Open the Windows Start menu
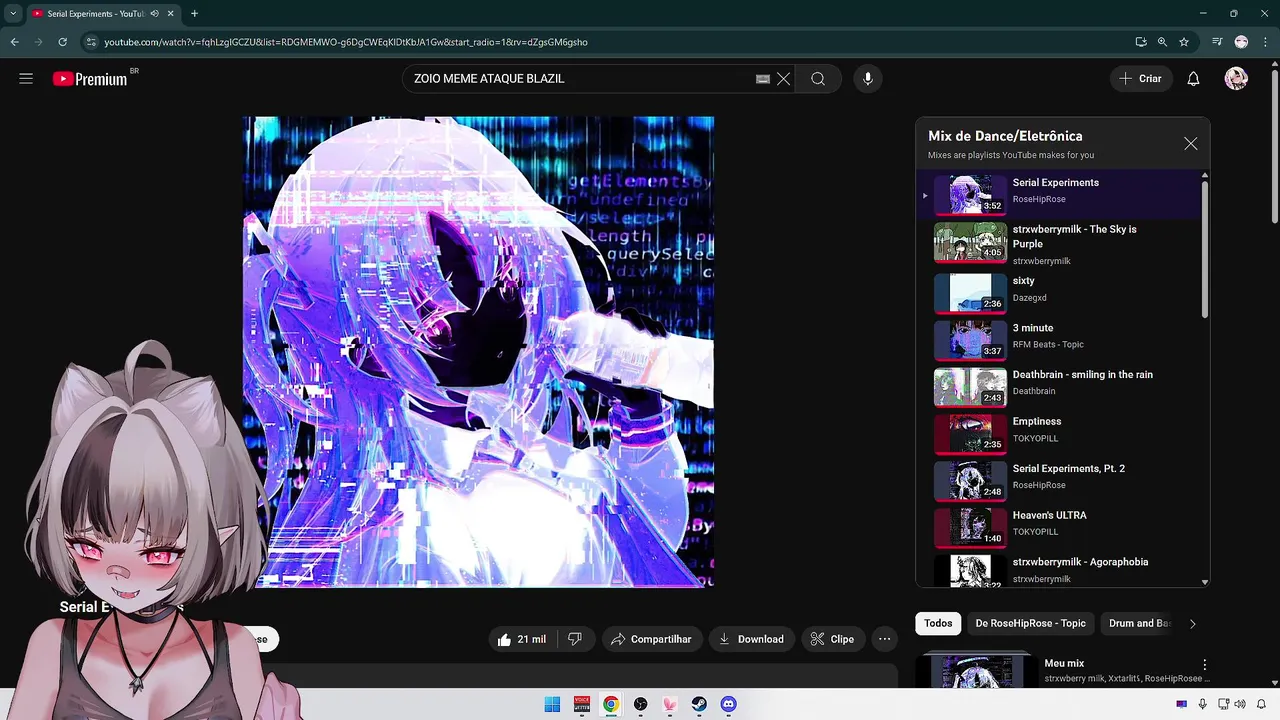 552,704
